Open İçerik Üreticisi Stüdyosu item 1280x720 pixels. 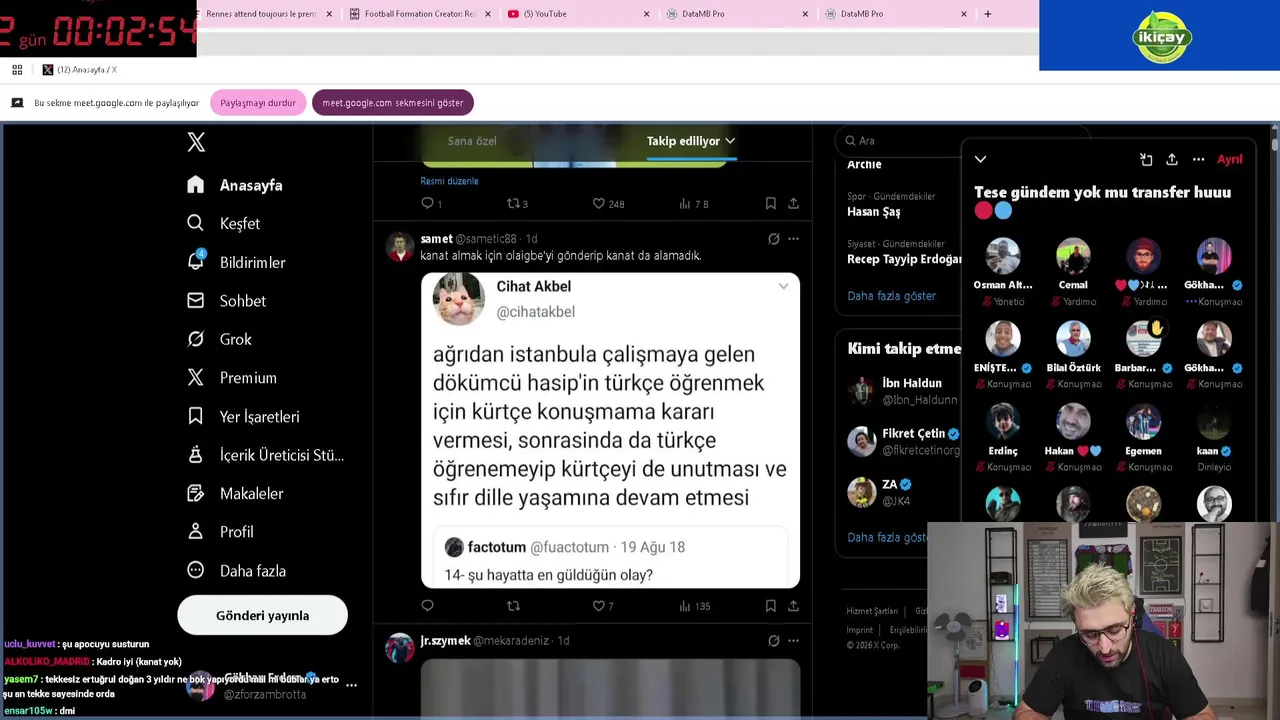[266, 455]
